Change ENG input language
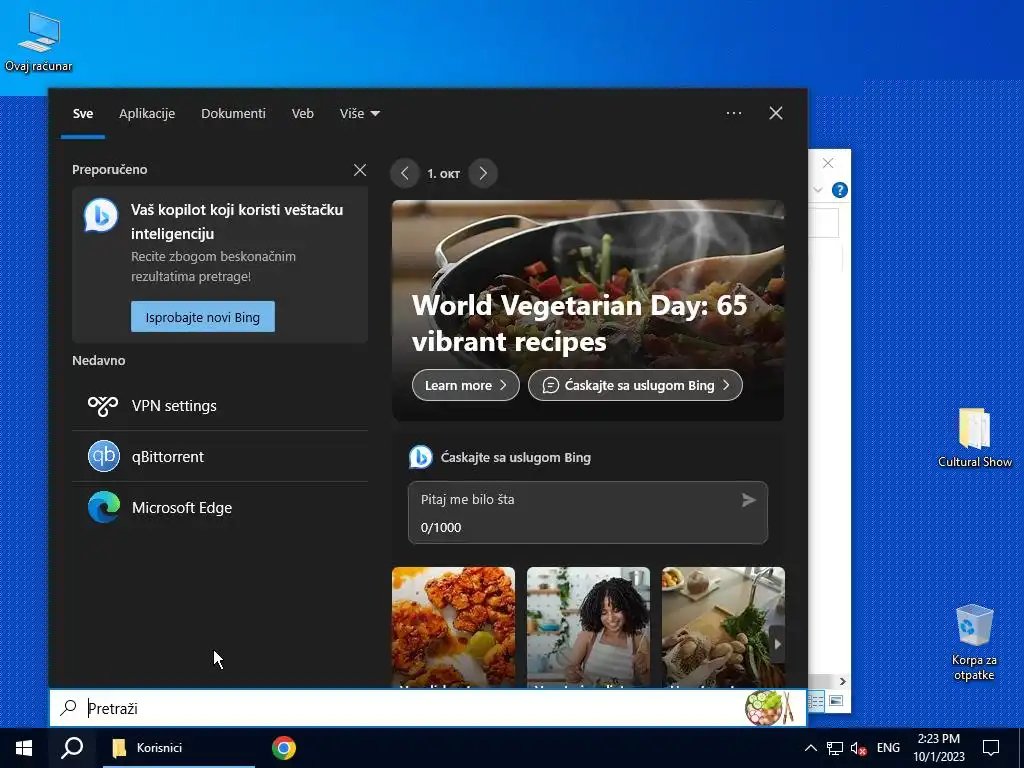 pos(888,748)
